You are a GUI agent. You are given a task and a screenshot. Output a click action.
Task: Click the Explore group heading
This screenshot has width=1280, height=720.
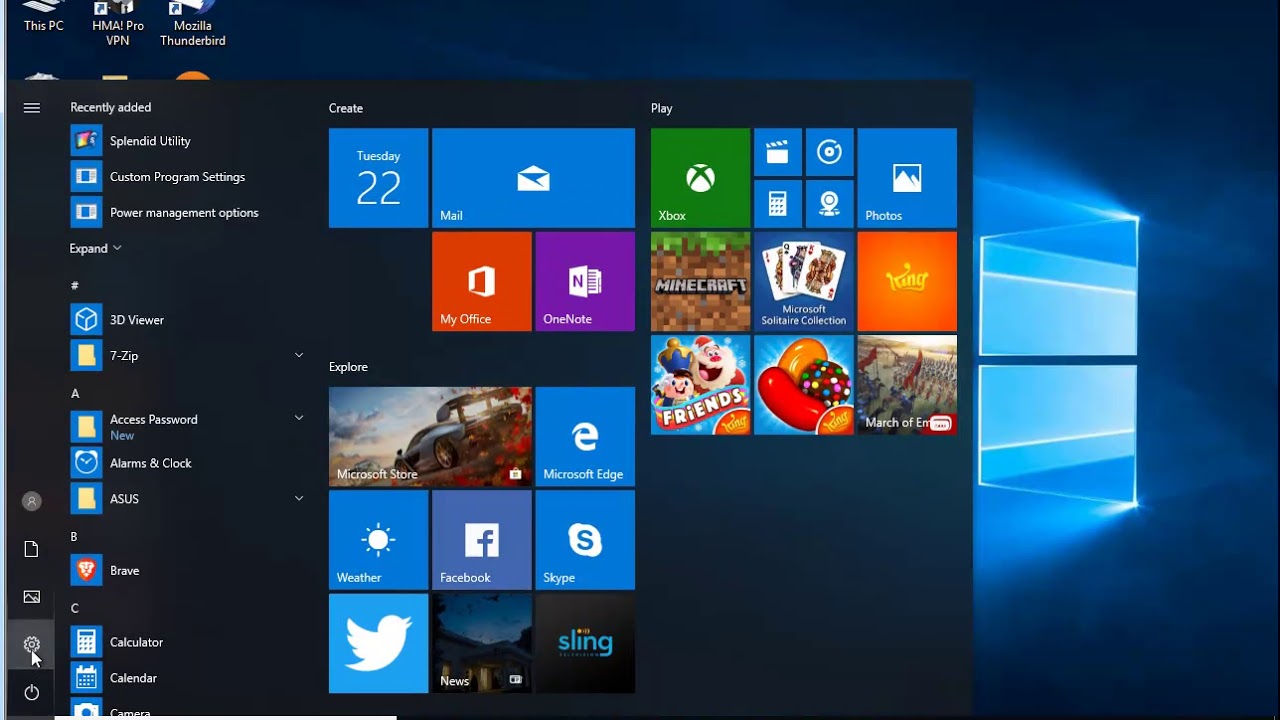(348, 367)
